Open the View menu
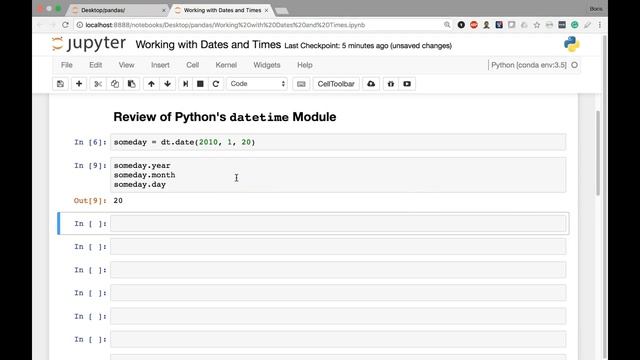This screenshot has width=640, height=360. coord(127,65)
